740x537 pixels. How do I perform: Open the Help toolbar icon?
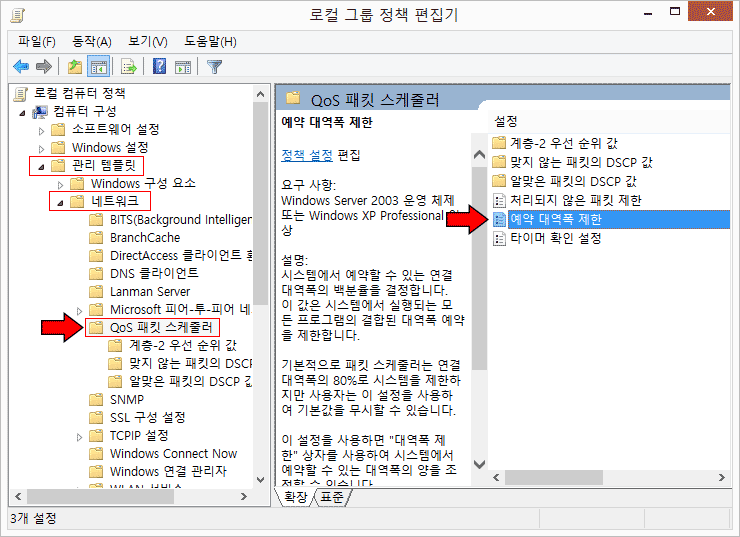[x=160, y=67]
